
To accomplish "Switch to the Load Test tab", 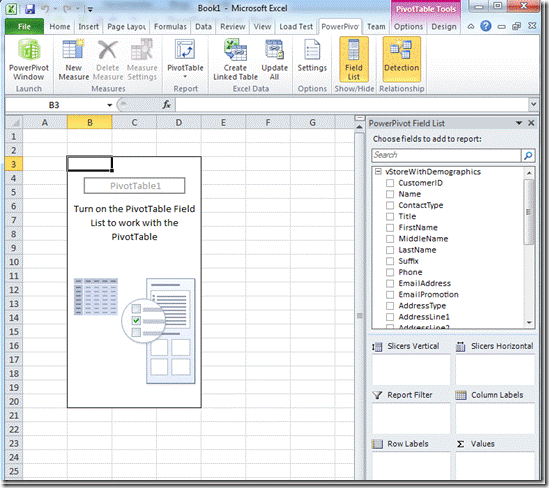I will [x=296, y=27].
